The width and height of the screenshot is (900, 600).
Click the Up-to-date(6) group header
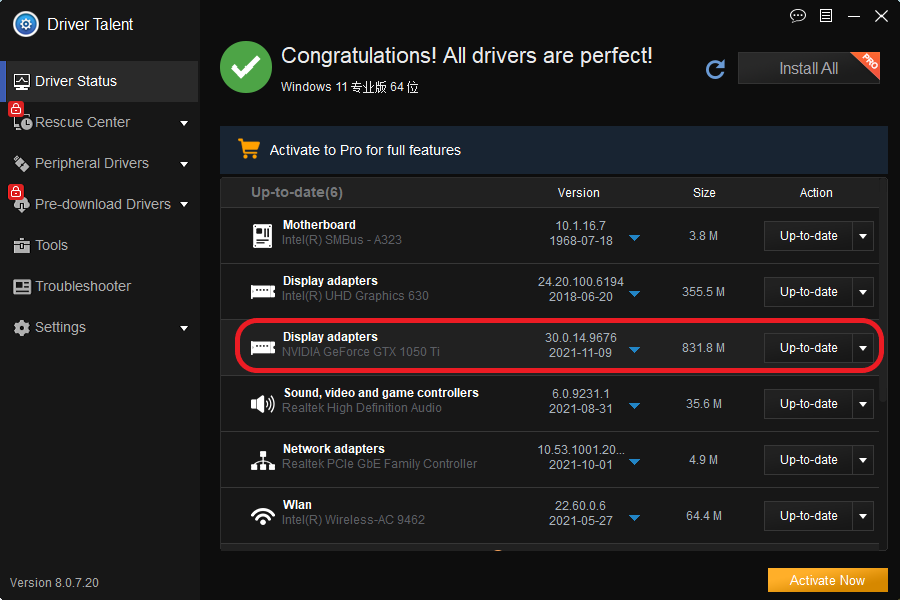click(297, 192)
